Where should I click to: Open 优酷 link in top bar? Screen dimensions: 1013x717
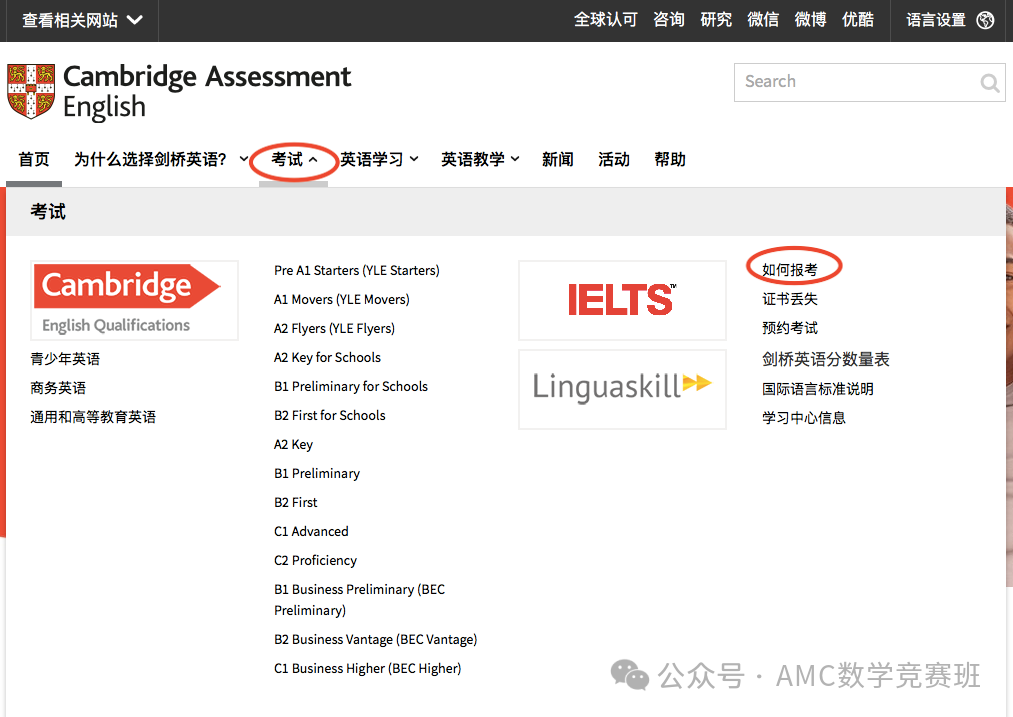pos(858,20)
